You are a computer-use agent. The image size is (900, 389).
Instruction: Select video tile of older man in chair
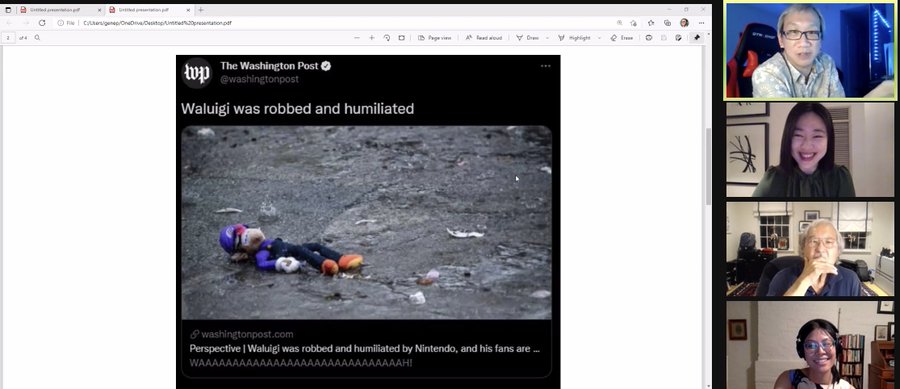click(810, 249)
